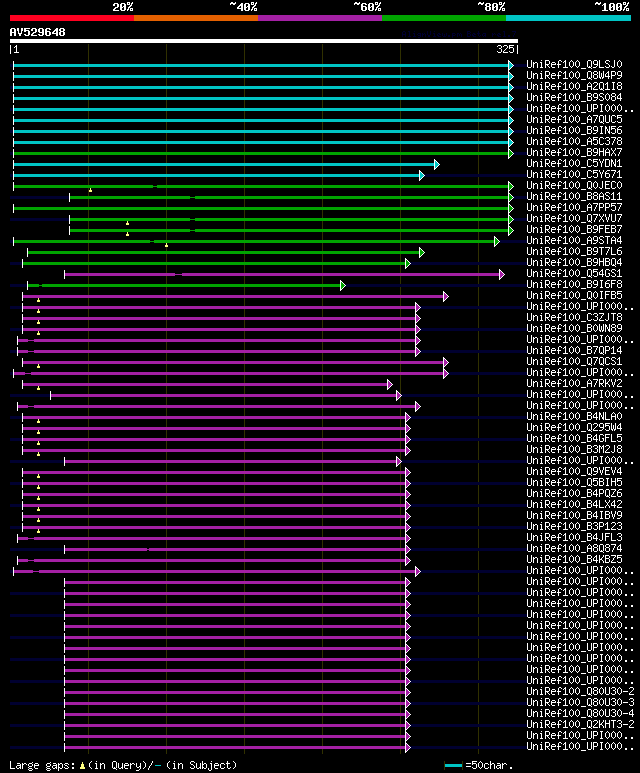
Task: Click yellow gap marker under A9STA4 bar
Action: coord(167,245)
